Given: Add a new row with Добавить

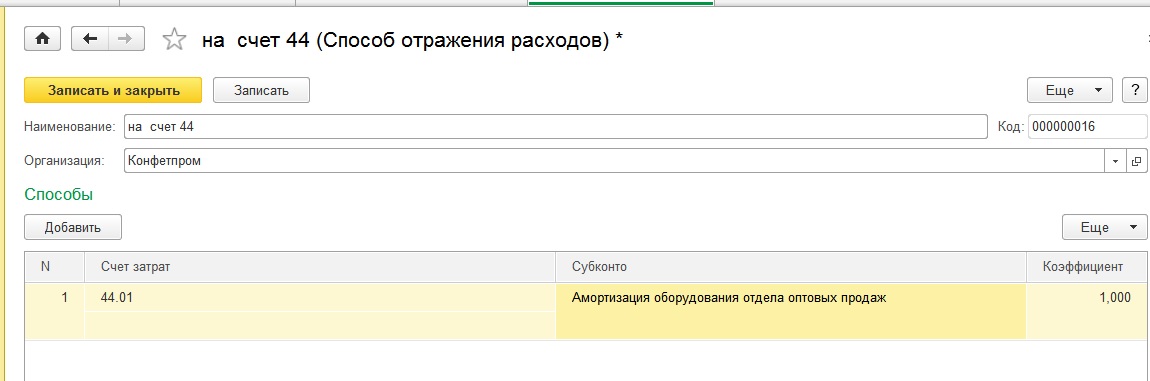Looking at the screenshot, I should click(73, 228).
